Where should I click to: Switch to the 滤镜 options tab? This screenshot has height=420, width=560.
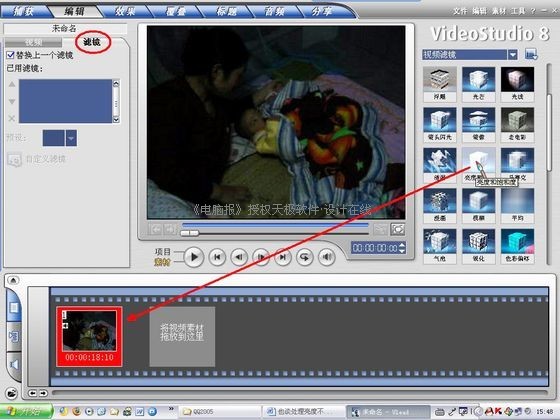(x=92, y=42)
